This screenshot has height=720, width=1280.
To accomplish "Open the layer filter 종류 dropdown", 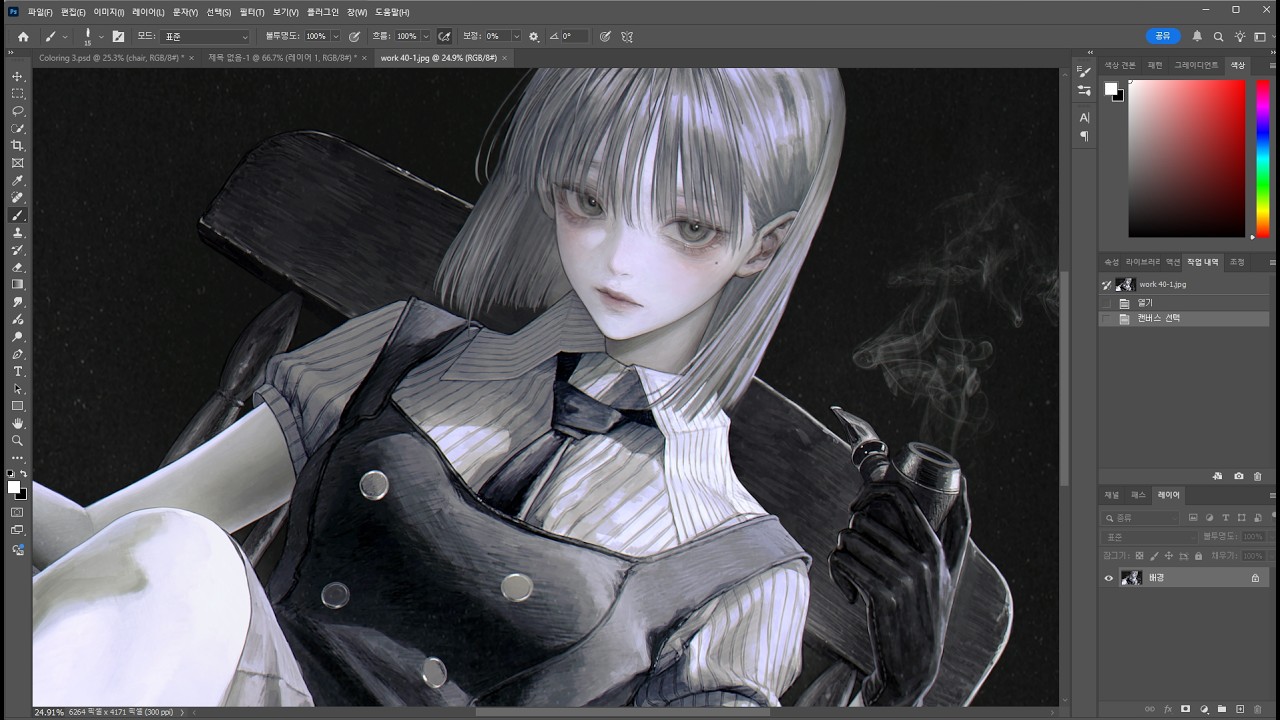I will pyautogui.click(x=1141, y=518).
